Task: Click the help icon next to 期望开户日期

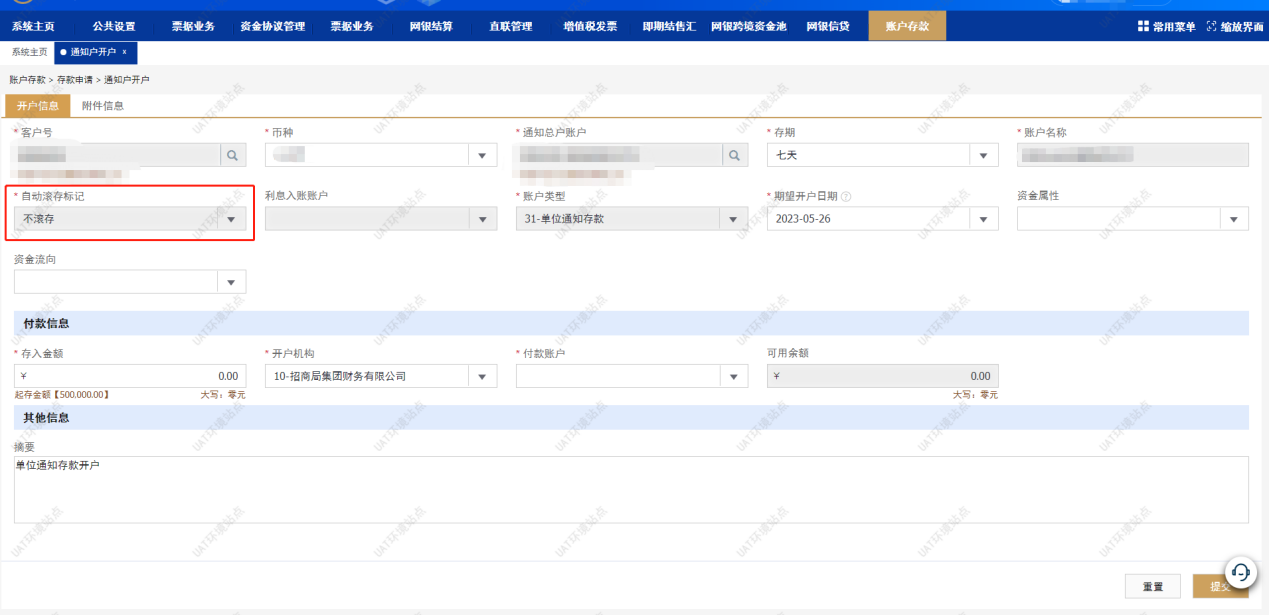Action: (846, 196)
